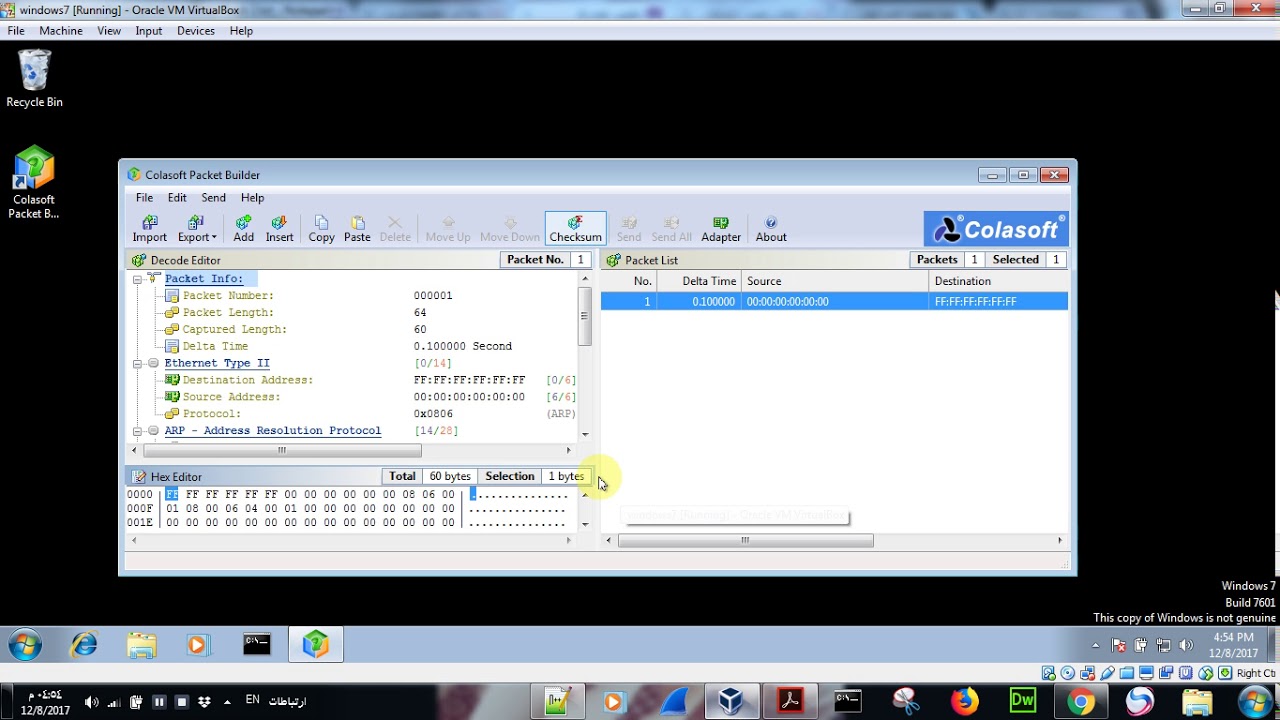Click Packet Builder taskbar button in guest
This screenshot has width=1280, height=720.
316,645
